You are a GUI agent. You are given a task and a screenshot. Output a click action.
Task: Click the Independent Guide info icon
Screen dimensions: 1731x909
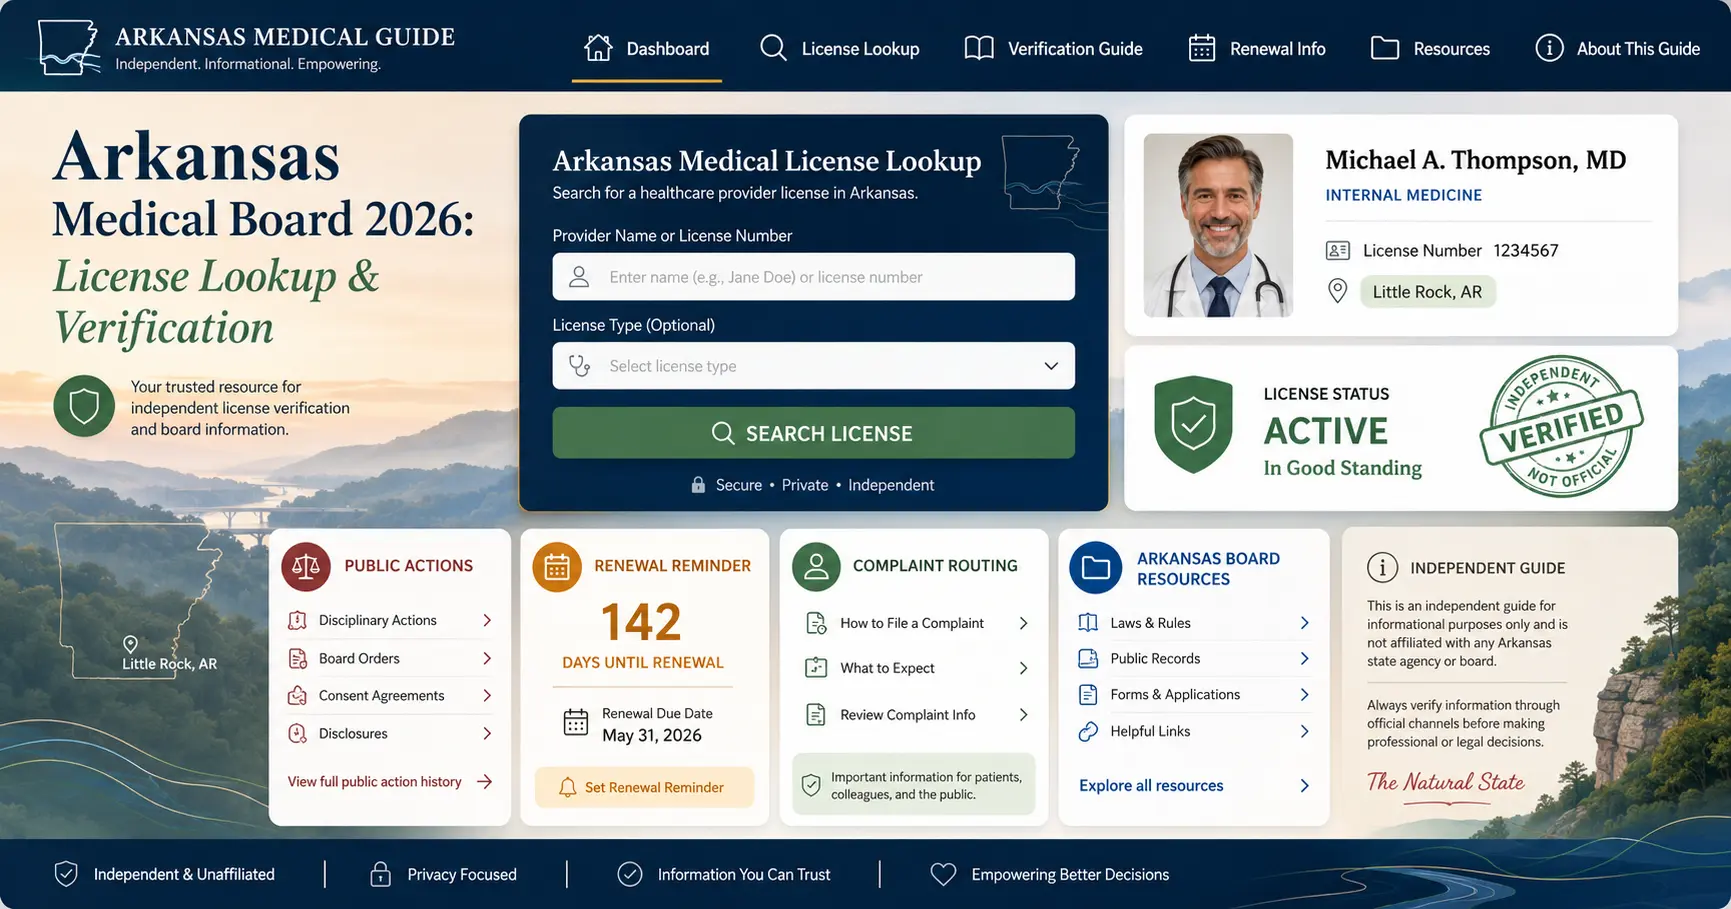coord(1382,568)
